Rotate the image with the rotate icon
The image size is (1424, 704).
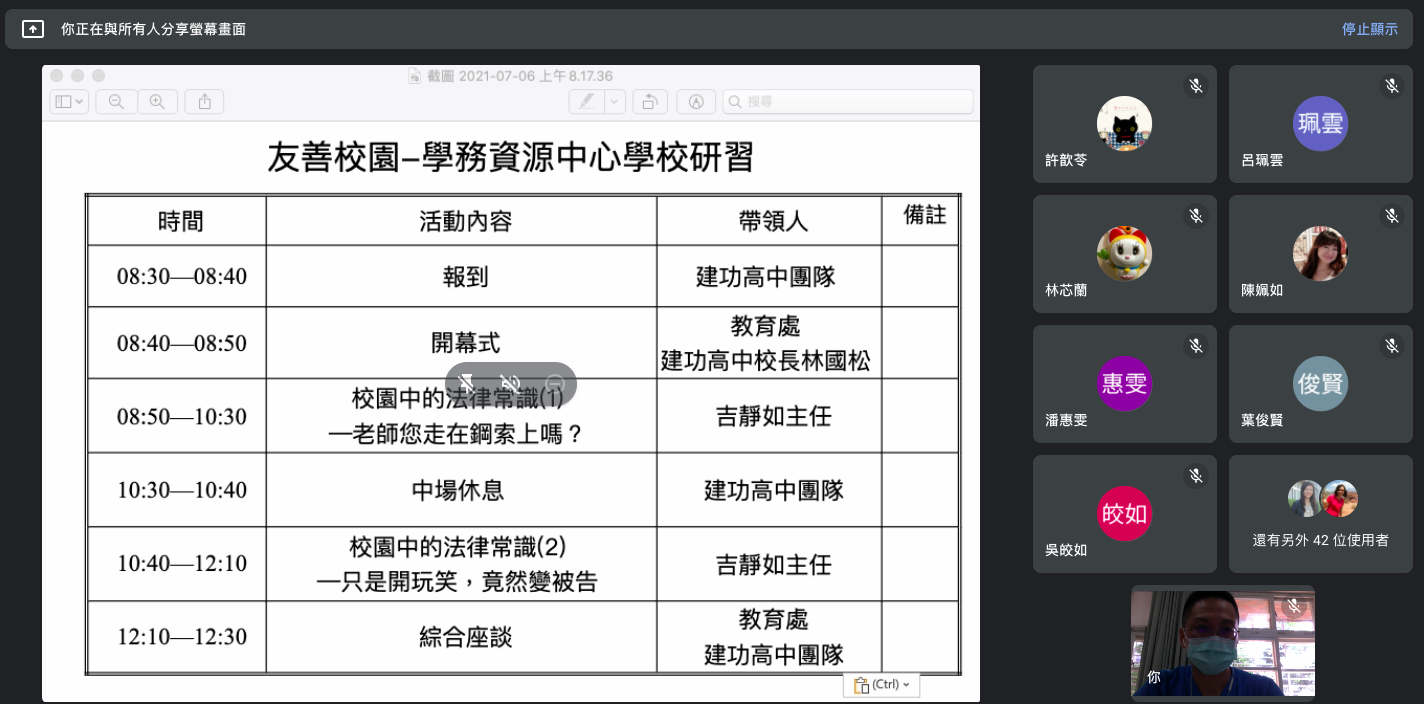click(x=649, y=101)
